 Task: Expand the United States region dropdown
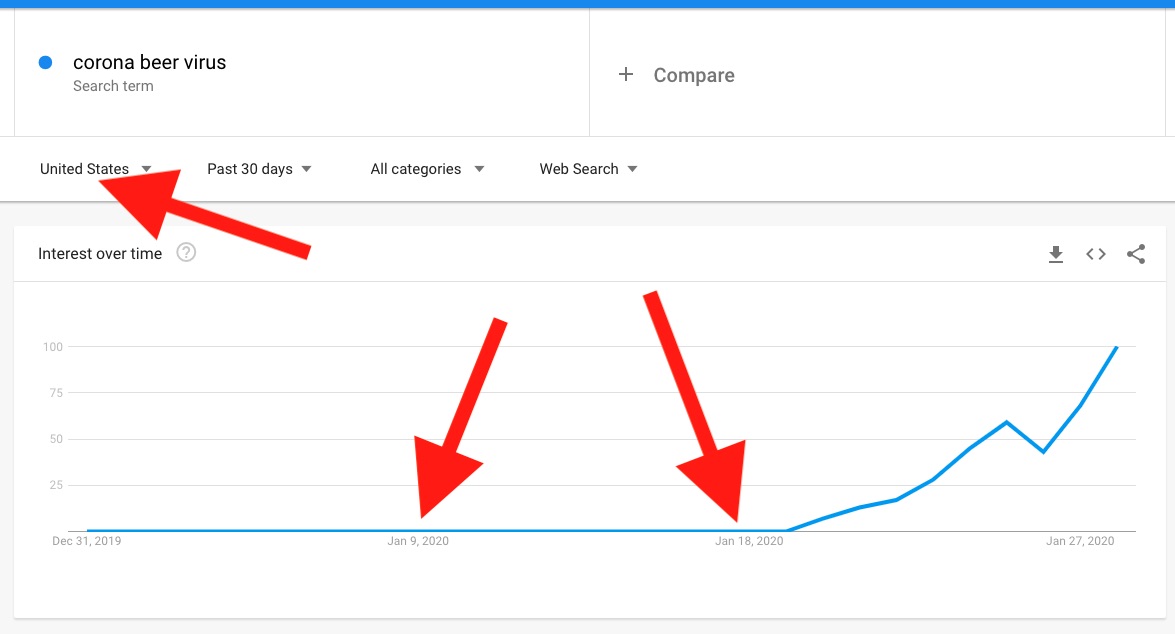[x=96, y=169]
